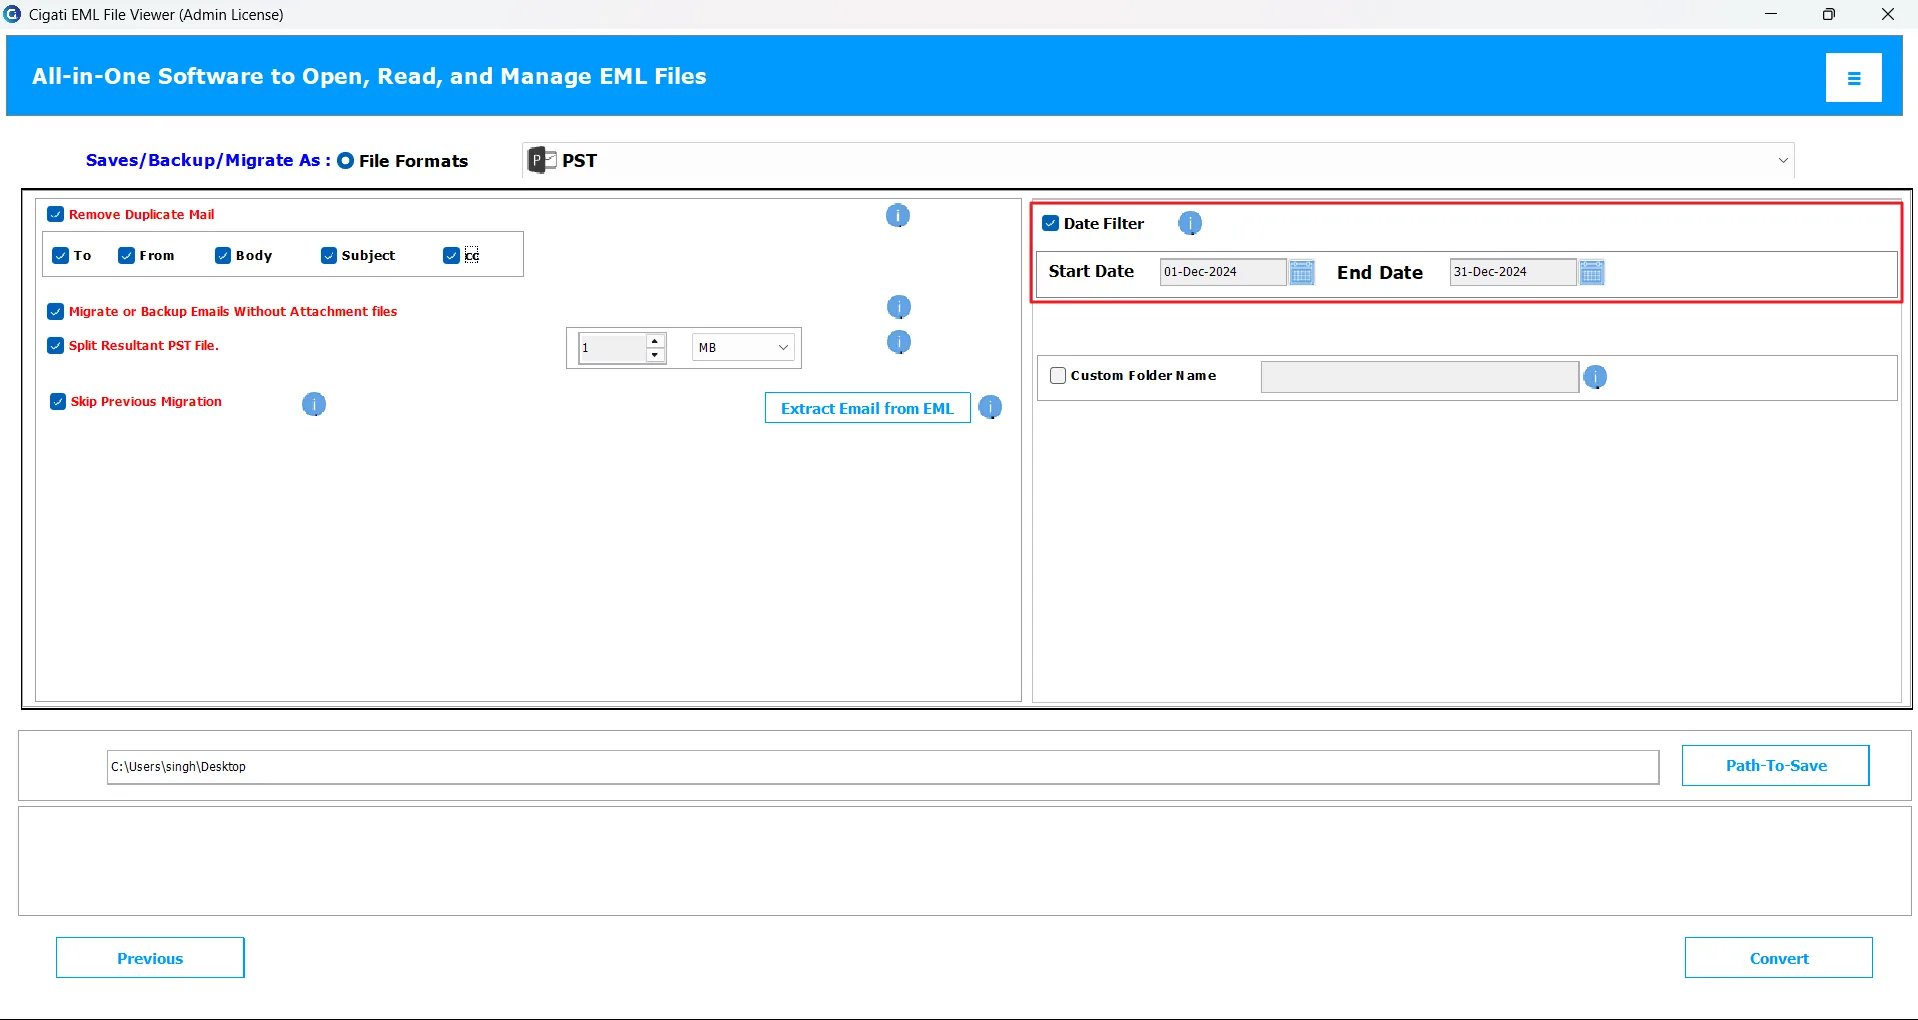
Task: Click the info icon next to Date Filter
Action: coord(1190,224)
